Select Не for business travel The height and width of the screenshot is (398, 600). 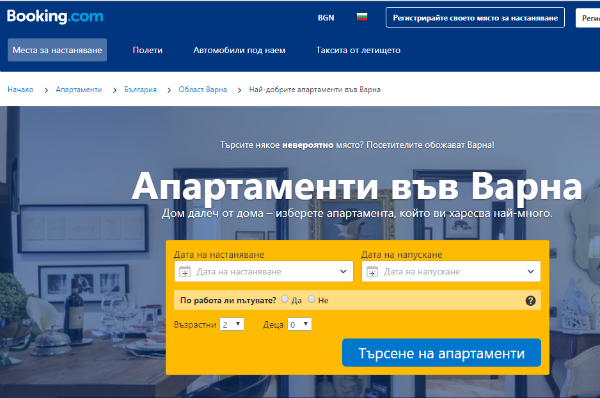311,299
